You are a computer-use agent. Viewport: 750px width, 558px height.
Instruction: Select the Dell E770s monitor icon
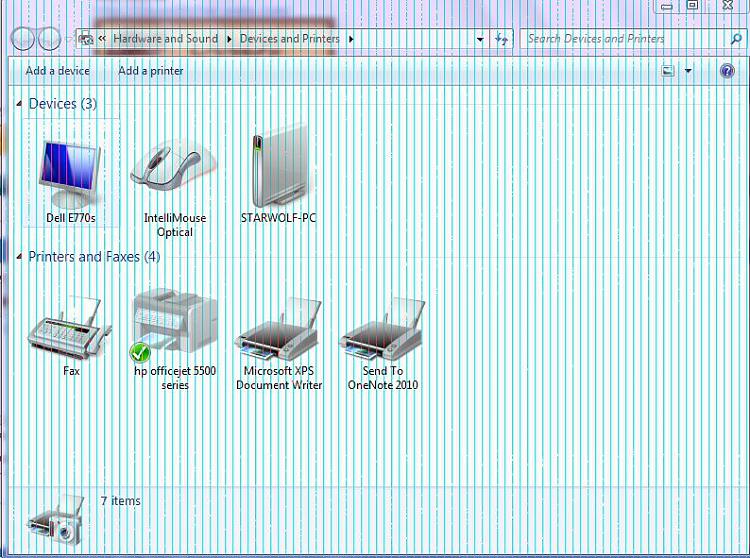click(71, 175)
